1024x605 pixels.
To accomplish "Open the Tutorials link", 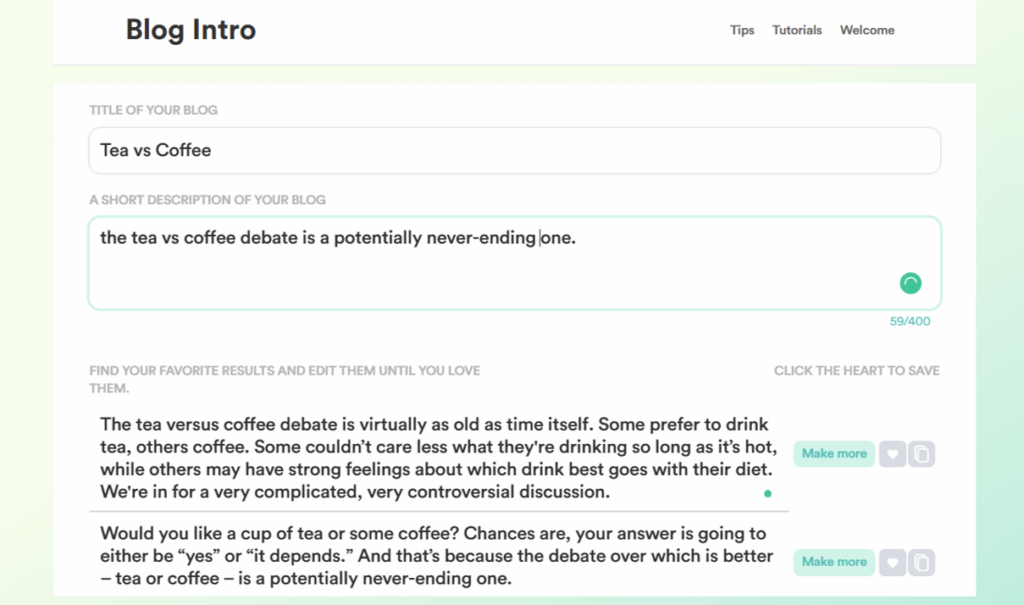I will point(797,30).
